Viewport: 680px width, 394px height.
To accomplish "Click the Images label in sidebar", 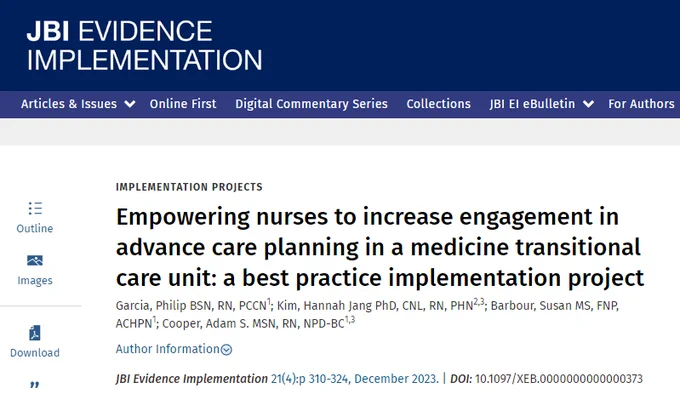I will pyautogui.click(x=35, y=280).
